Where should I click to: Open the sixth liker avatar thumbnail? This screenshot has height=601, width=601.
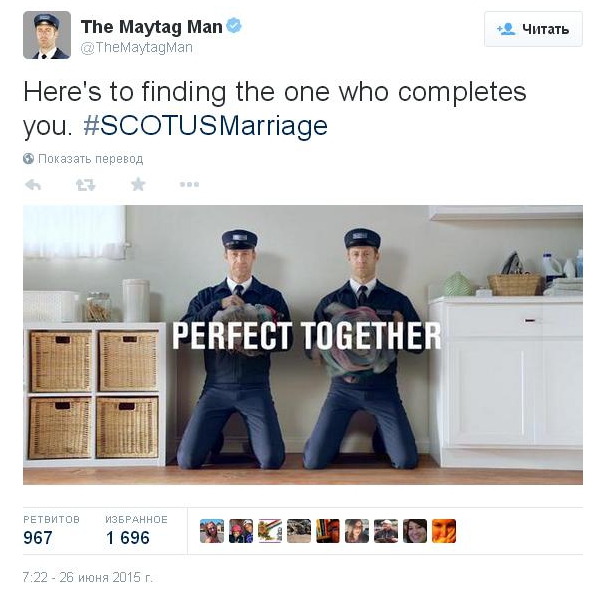[357, 531]
